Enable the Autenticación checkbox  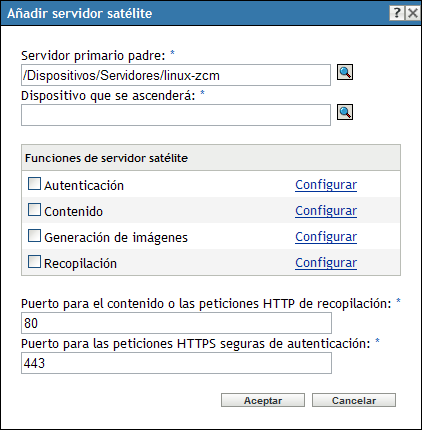[x=34, y=184]
